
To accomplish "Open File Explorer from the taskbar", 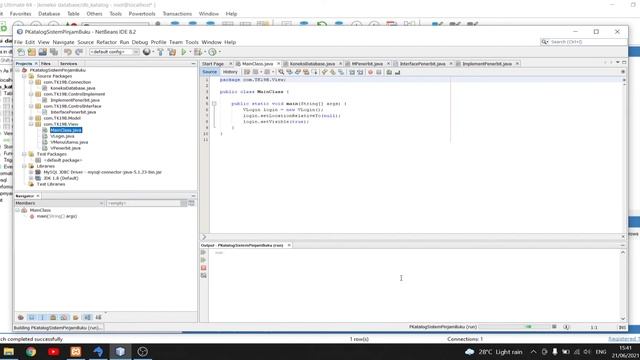I will click(9, 351).
